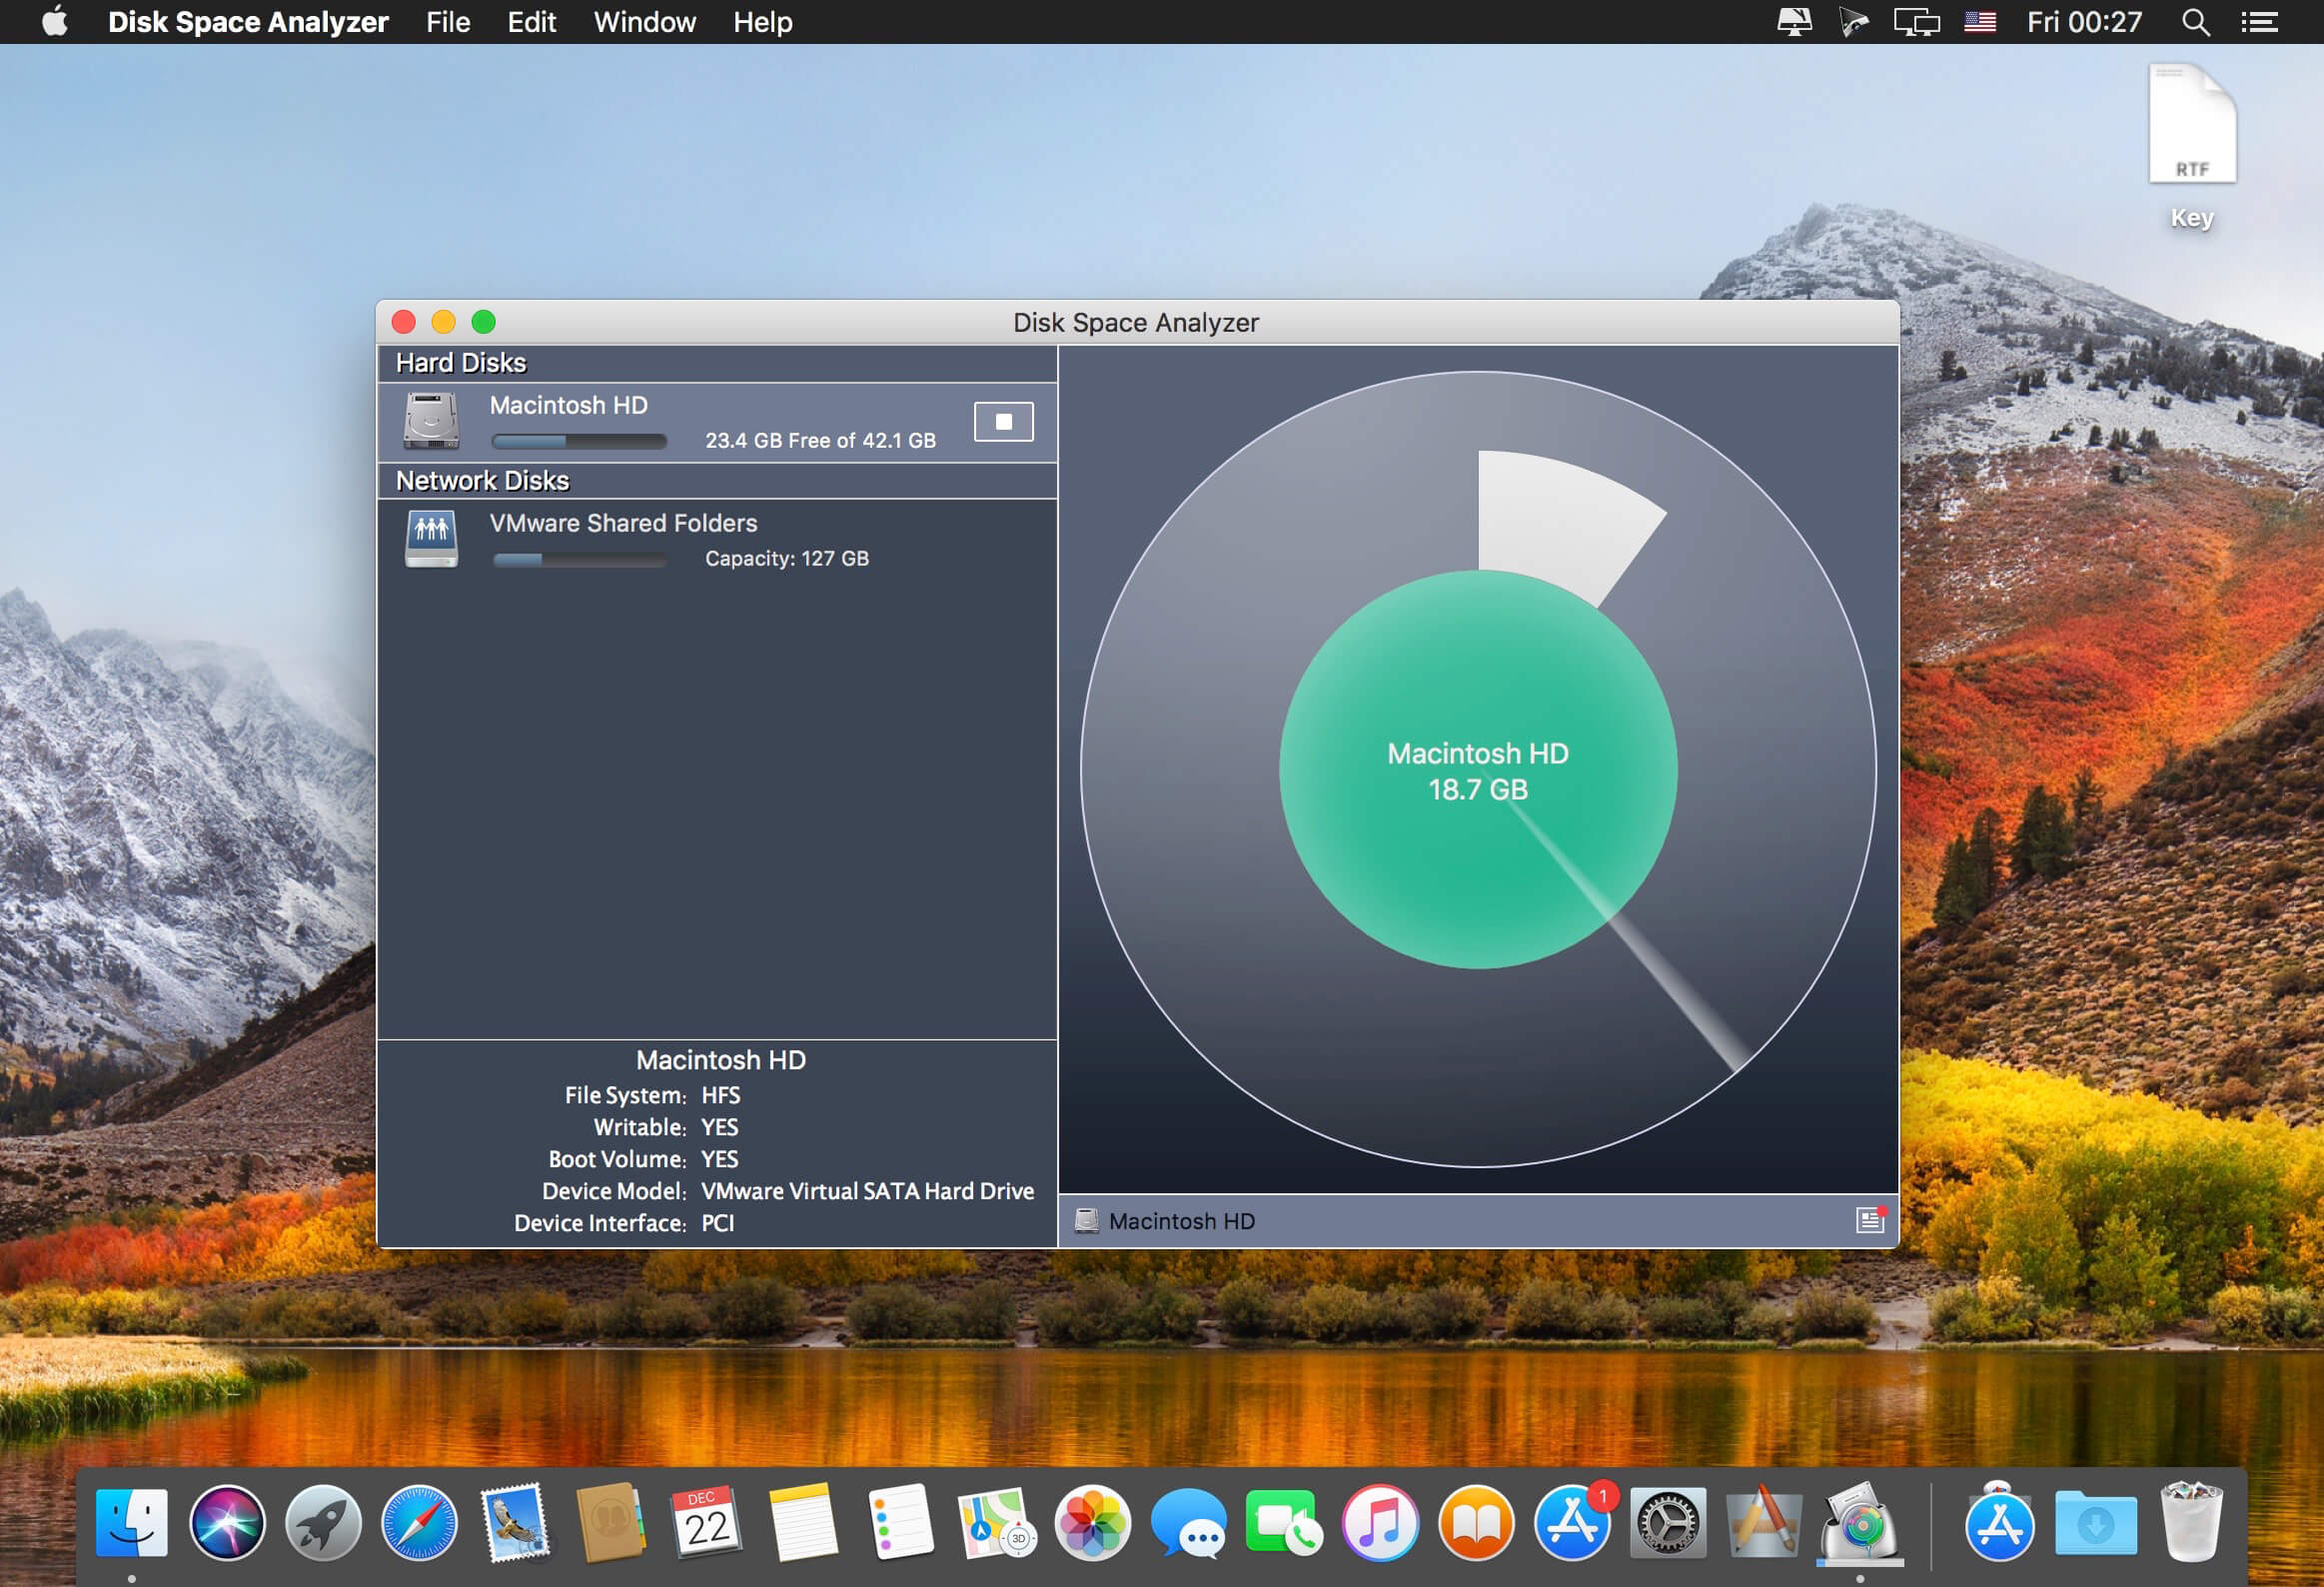The width and height of the screenshot is (2324, 1587).
Task: Open the Help menu
Action: tap(763, 22)
